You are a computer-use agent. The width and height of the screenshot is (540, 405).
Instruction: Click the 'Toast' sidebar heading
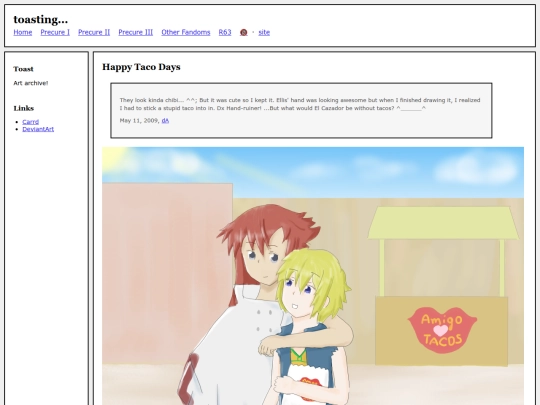click(23, 69)
